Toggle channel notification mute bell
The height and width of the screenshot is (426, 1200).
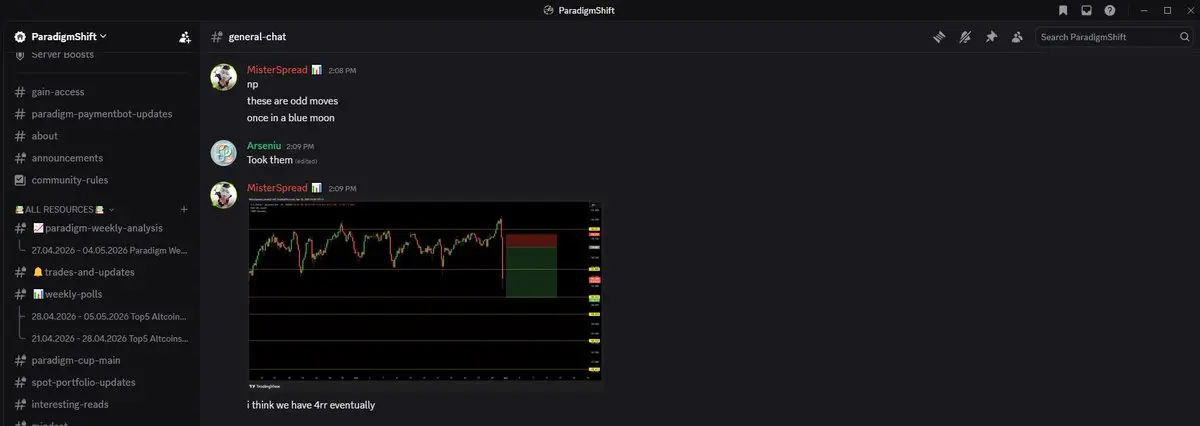(x=965, y=37)
